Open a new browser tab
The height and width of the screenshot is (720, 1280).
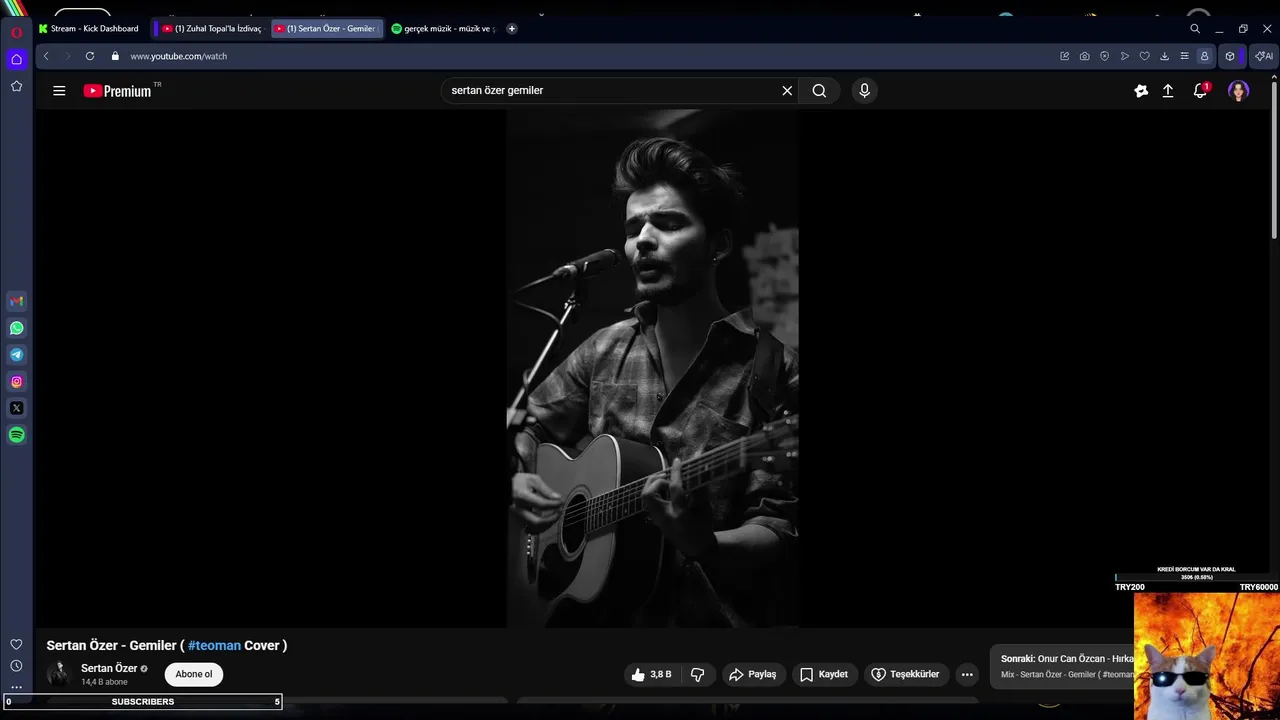pos(512,29)
